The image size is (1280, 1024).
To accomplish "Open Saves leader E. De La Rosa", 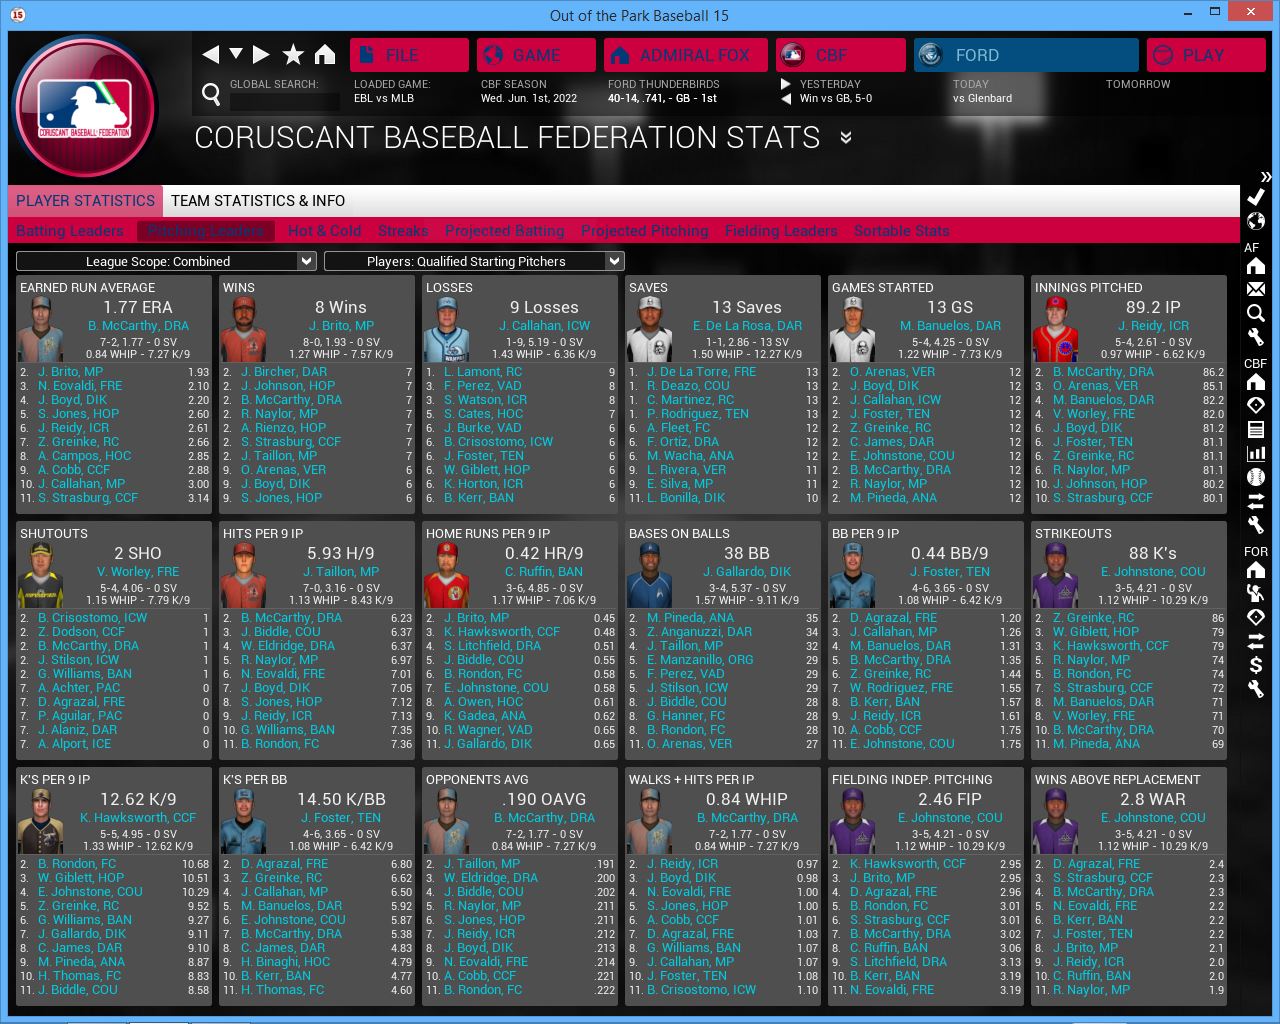I will [x=747, y=326].
